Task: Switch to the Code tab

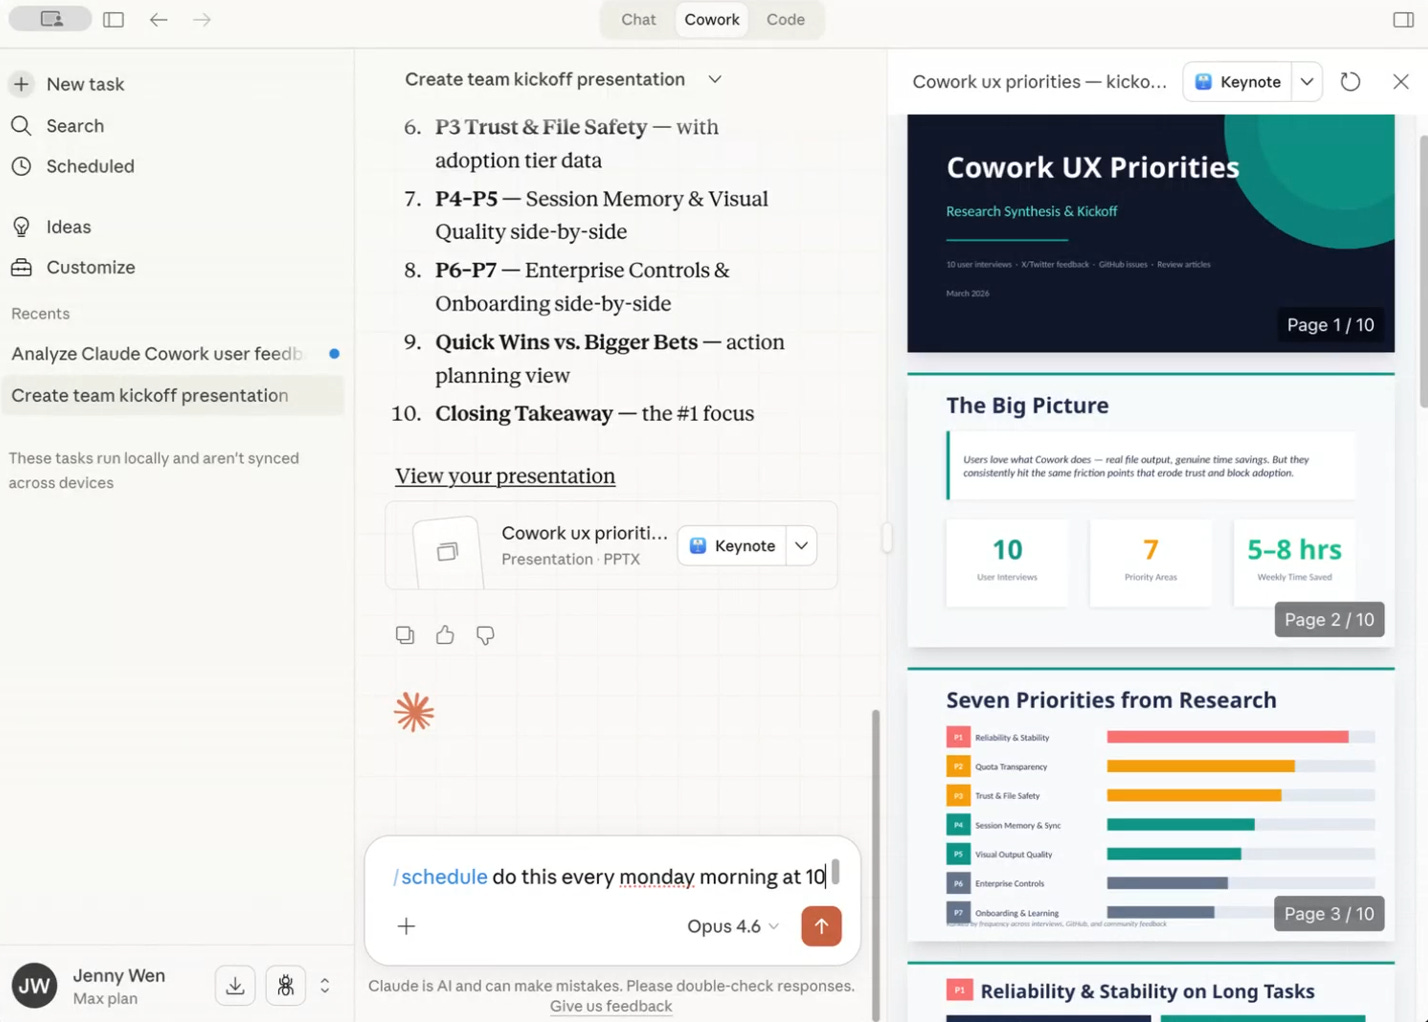Action: 785,19
